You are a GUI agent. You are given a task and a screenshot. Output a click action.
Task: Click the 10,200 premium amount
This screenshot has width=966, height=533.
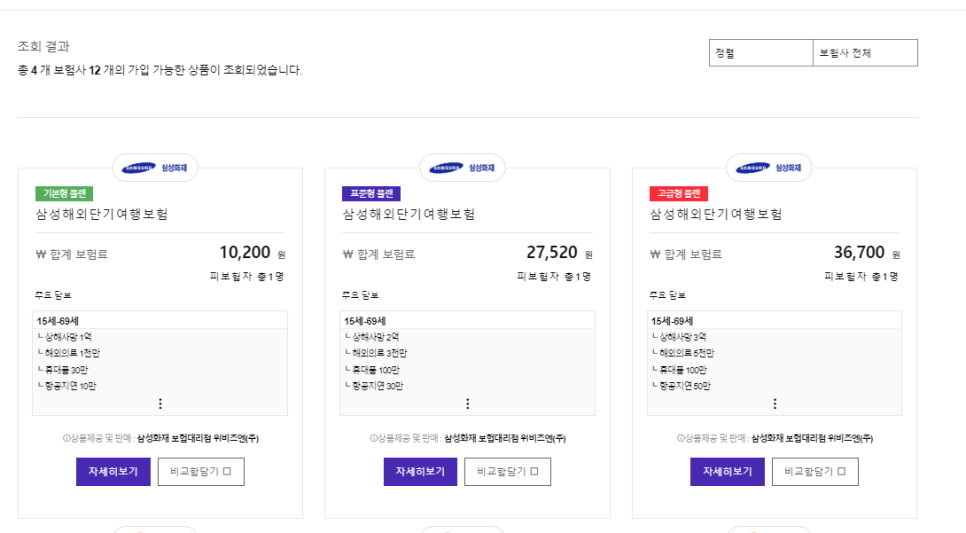[245, 253]
